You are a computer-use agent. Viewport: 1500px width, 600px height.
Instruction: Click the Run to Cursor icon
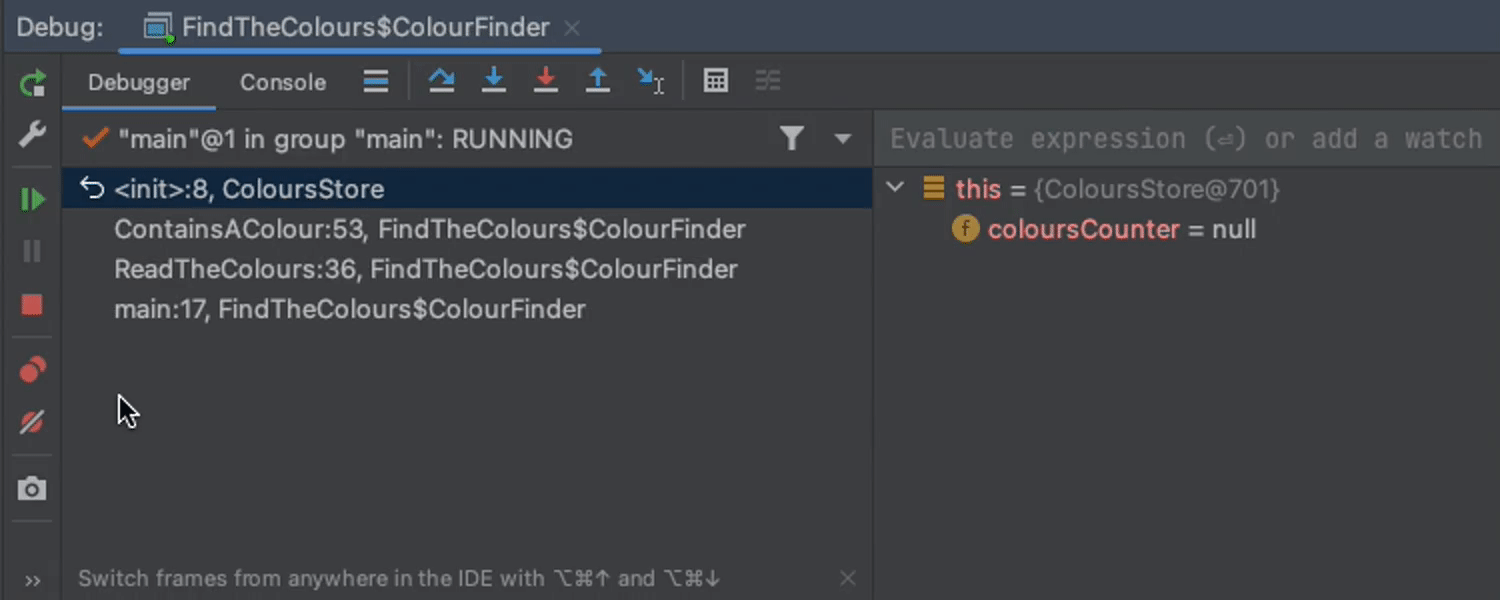(x=650, y=82)
